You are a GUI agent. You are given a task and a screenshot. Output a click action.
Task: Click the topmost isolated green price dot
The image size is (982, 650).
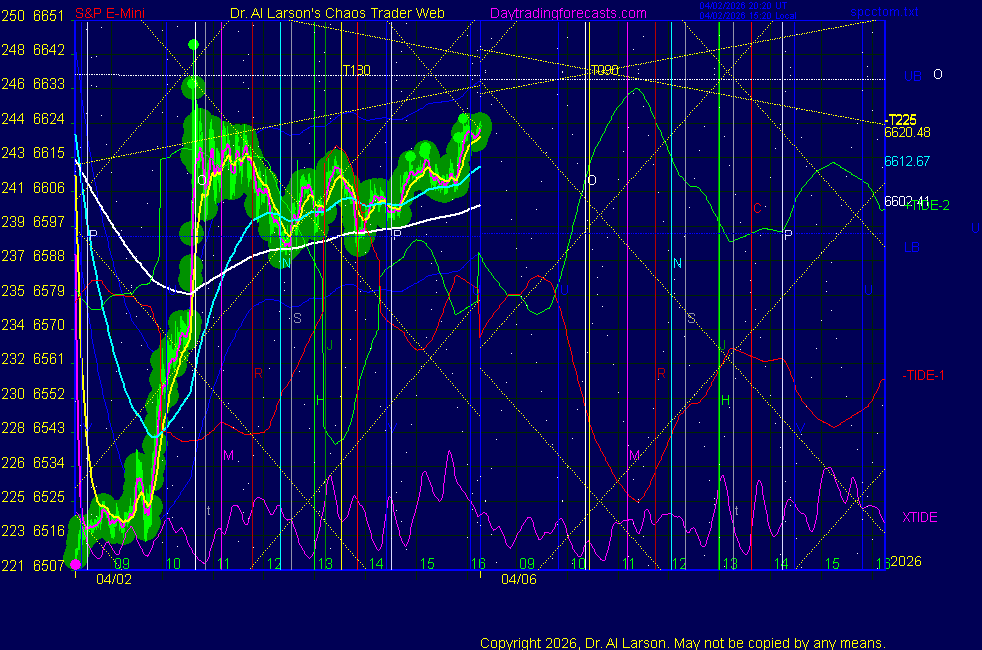point(193,45)
